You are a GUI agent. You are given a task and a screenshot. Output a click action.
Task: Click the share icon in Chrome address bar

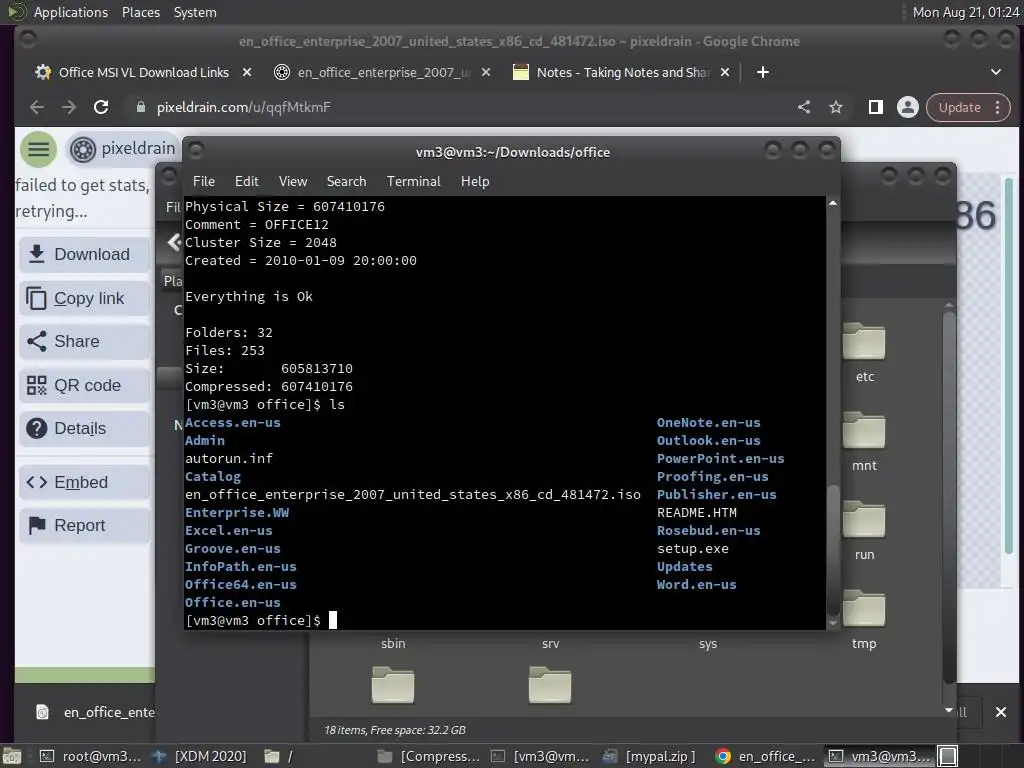click(x=804, y=107)
